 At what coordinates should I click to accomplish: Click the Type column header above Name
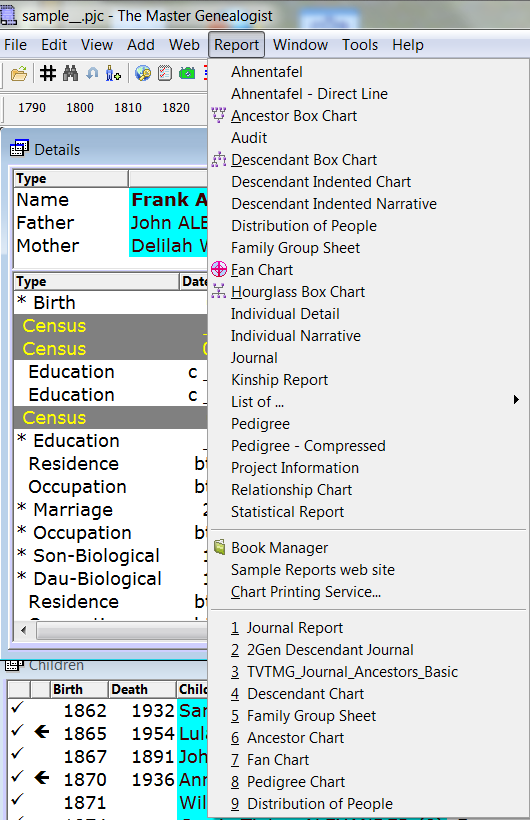(71, 178)
